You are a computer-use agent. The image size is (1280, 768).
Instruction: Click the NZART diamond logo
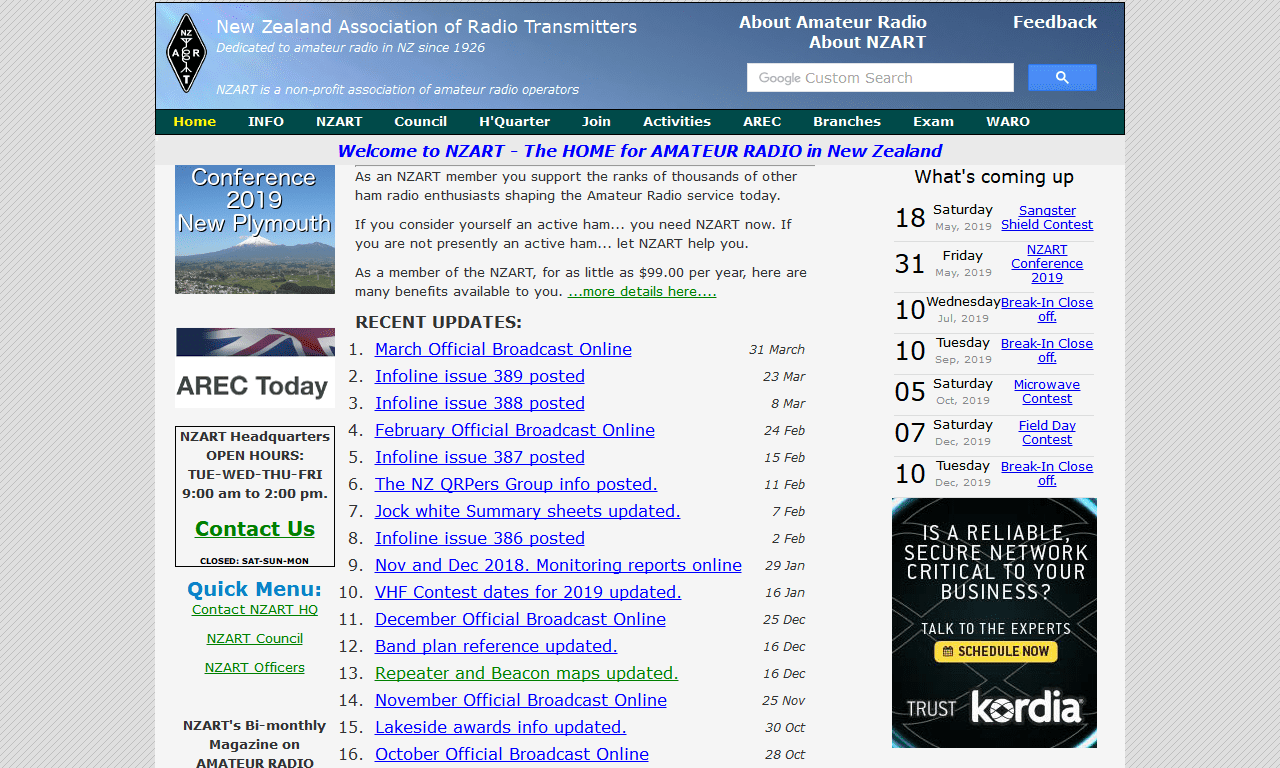(186, 53)
